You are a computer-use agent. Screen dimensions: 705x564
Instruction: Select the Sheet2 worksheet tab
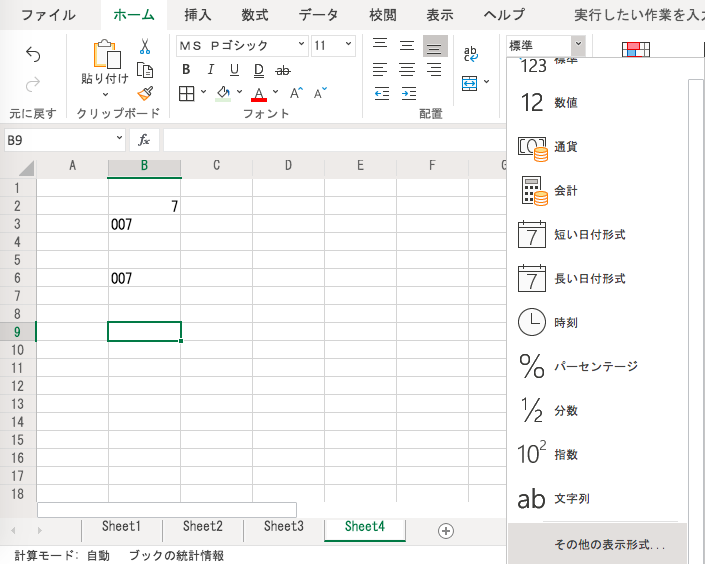point(203,526)
